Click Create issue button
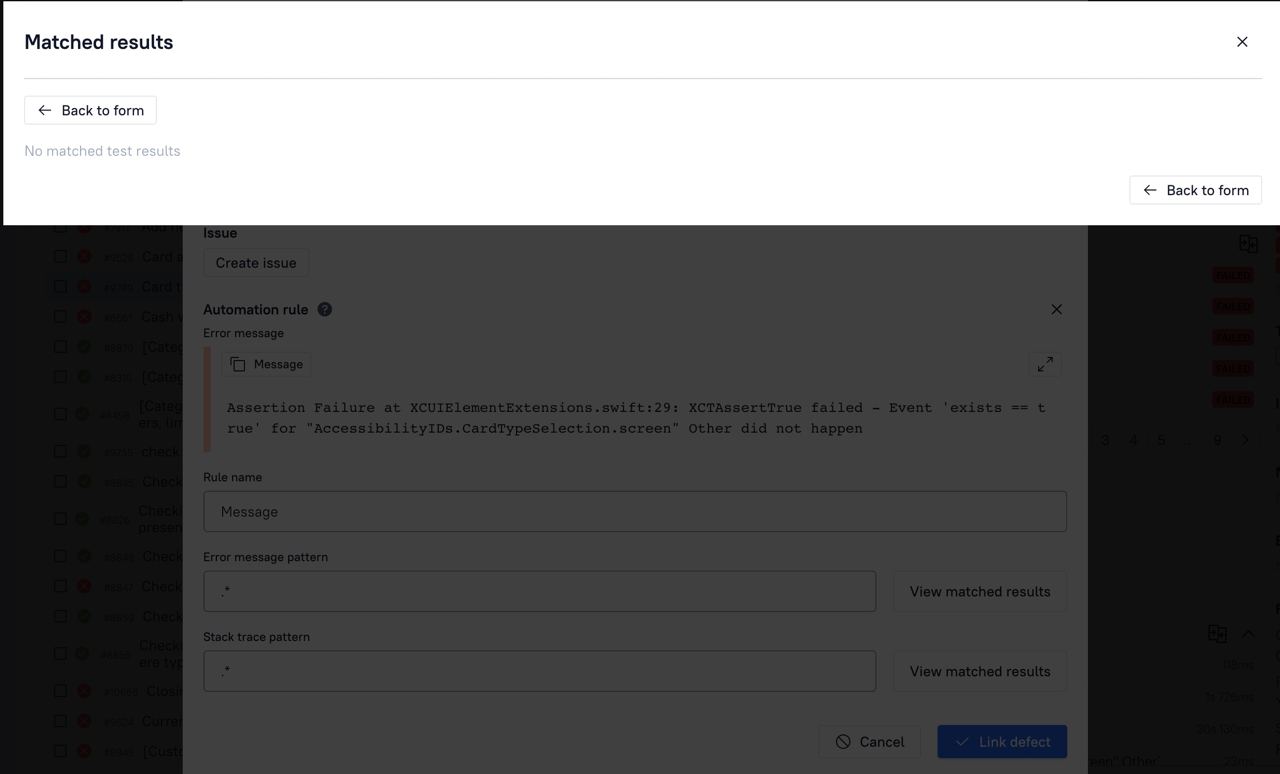Viewport: 1280px width, 774px height. (256, 263)
